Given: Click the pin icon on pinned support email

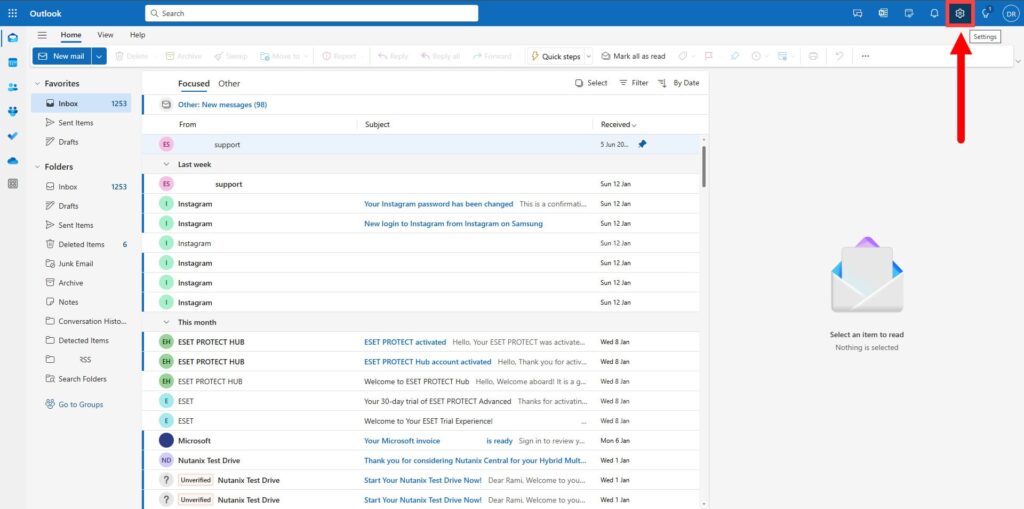Looking at the screenshot, I should [642, 144].
